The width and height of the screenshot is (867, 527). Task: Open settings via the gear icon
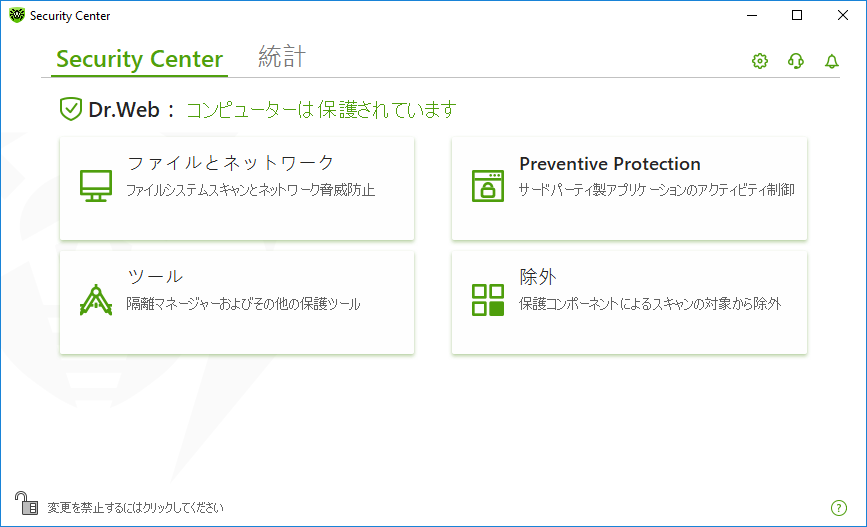pyautogui.click(x=760, y=61)
